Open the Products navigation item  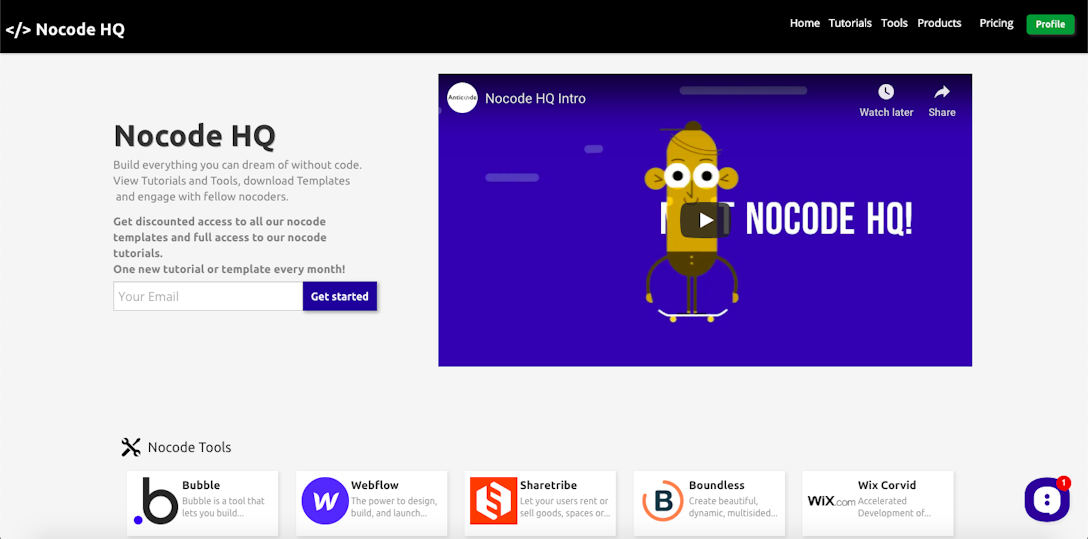click(939, 23)
